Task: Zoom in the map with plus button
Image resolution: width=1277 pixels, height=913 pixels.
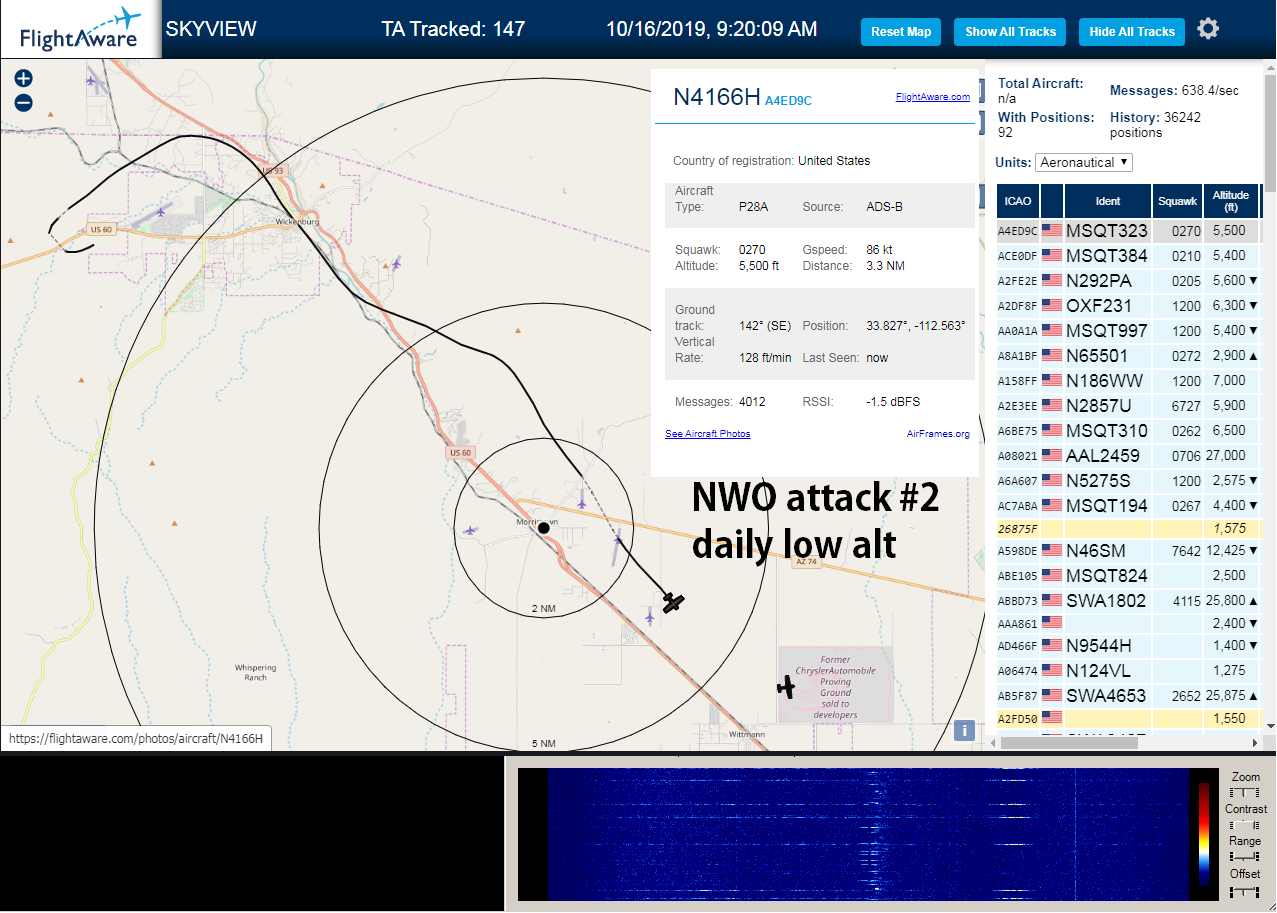Action: 24,78
